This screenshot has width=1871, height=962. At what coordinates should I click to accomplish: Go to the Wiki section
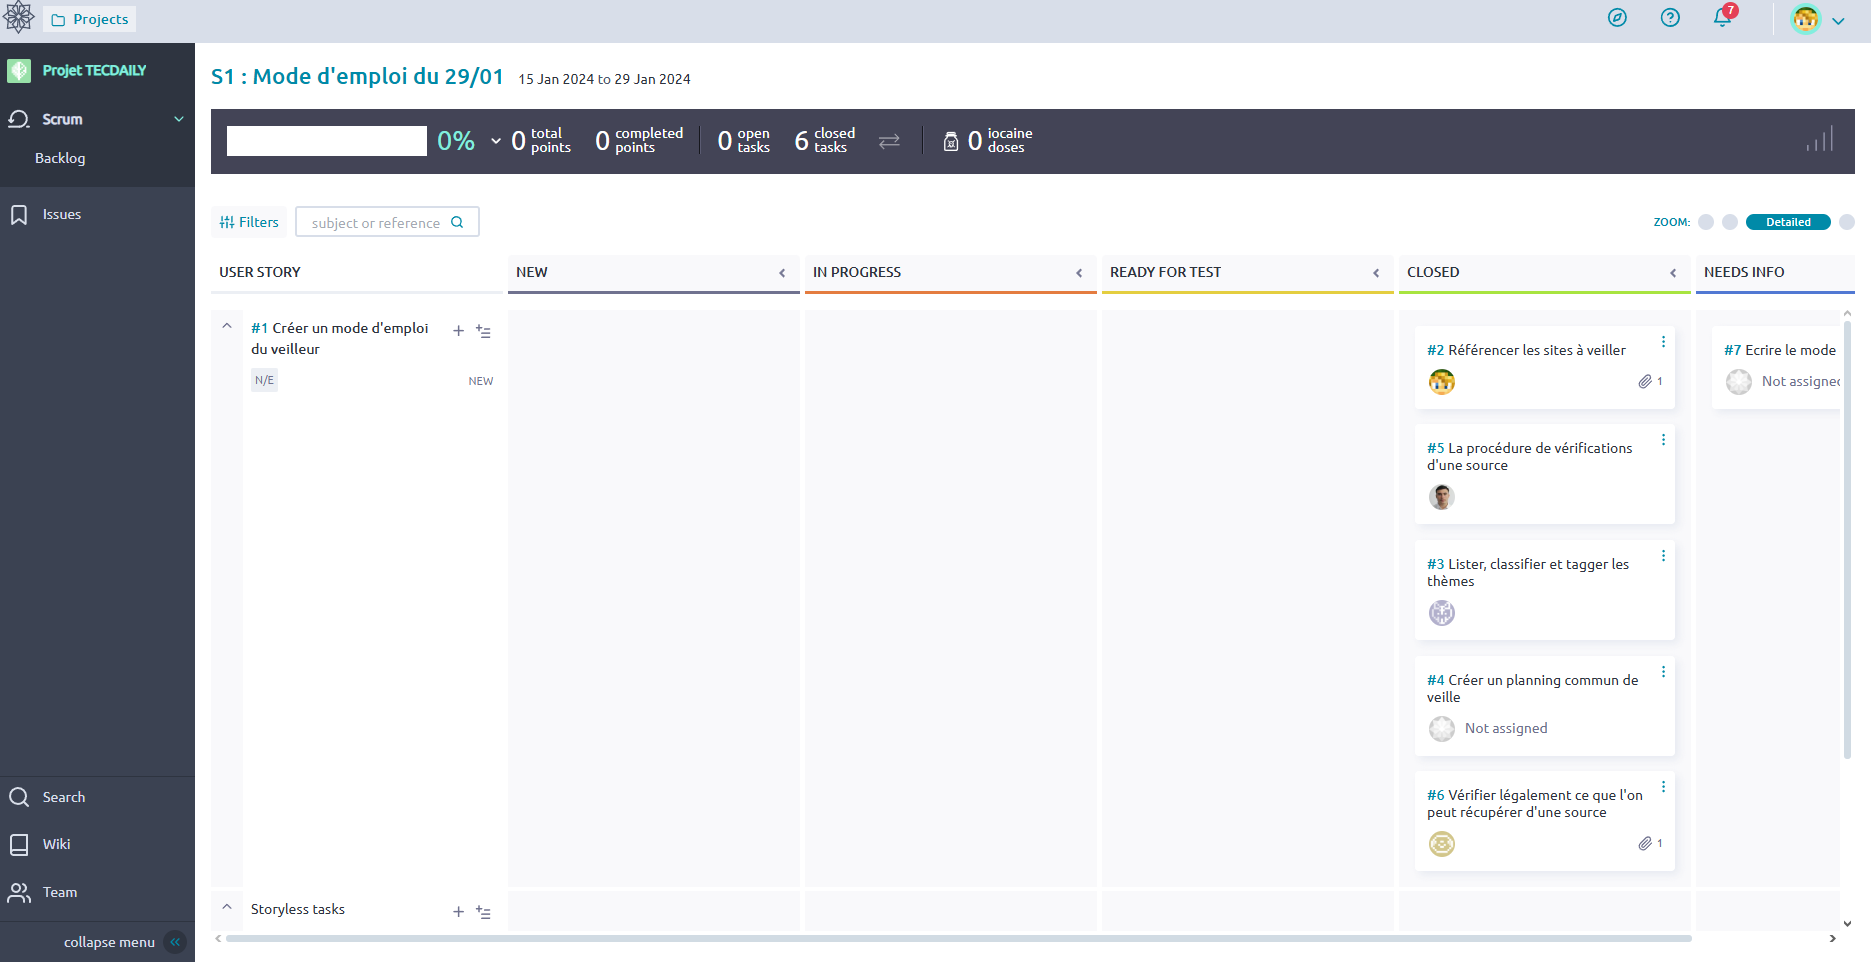56,844
